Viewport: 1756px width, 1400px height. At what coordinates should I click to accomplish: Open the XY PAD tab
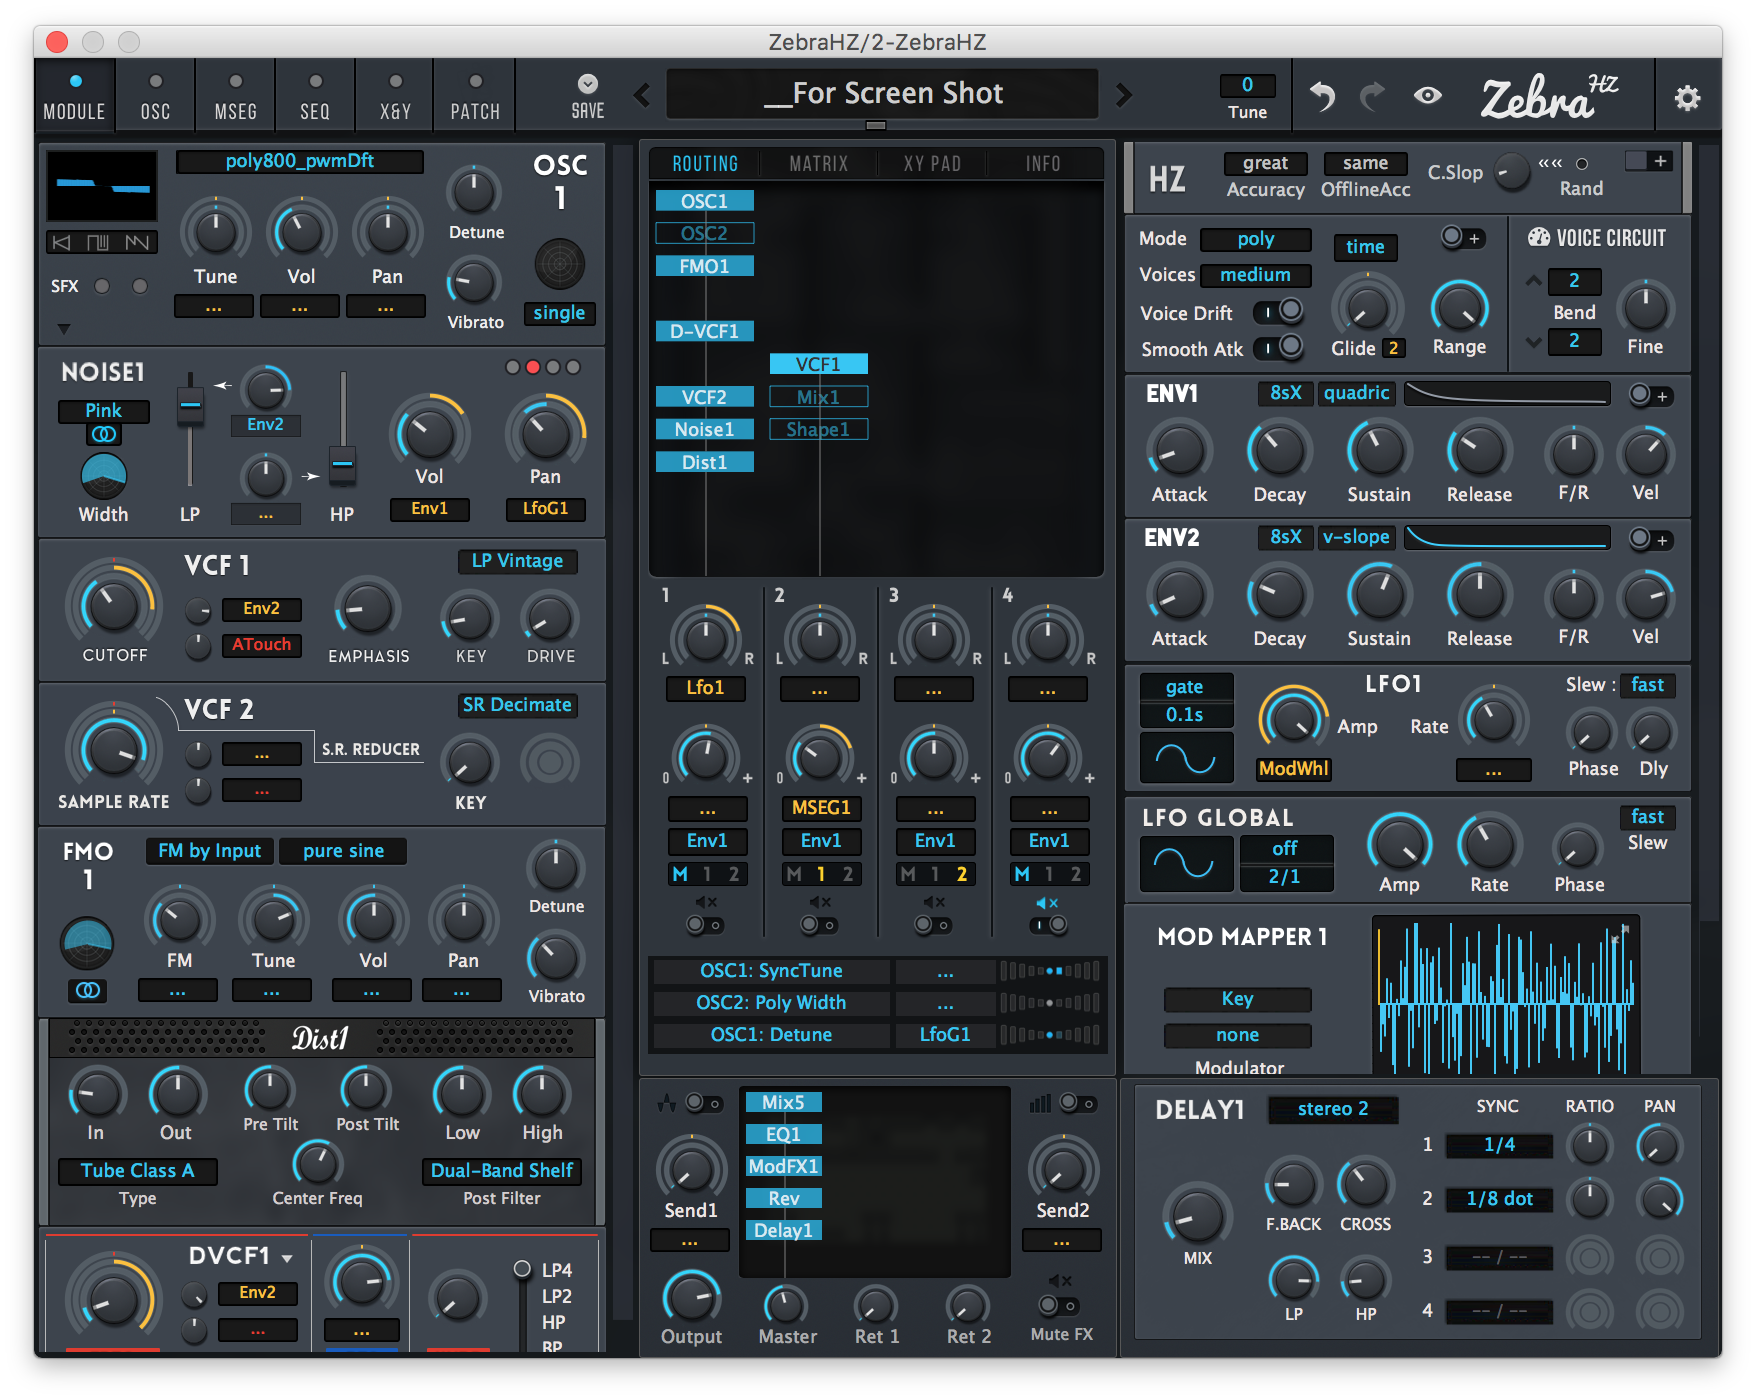932,164
